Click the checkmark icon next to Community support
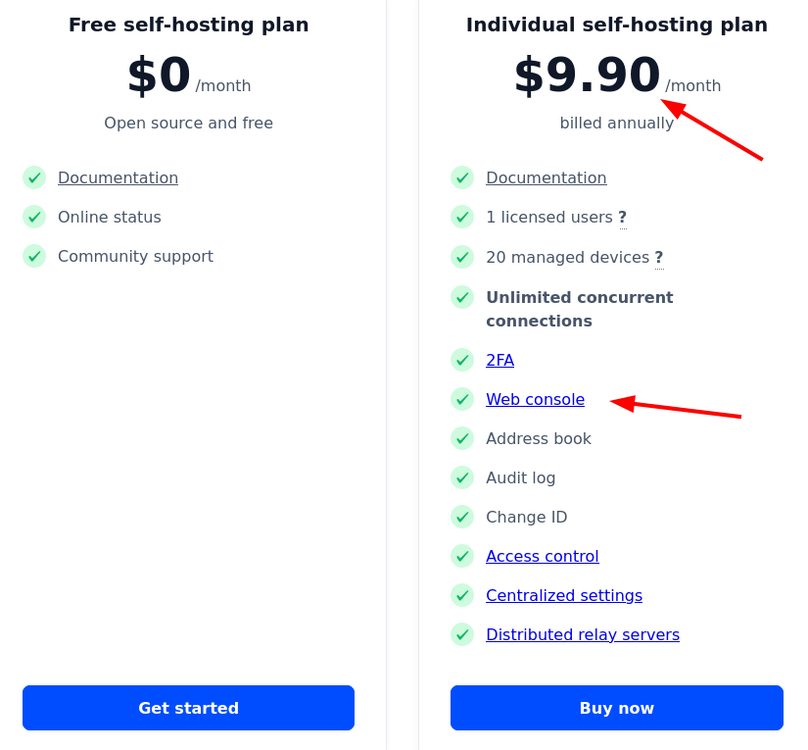808x750 pixels. point(35,256)
